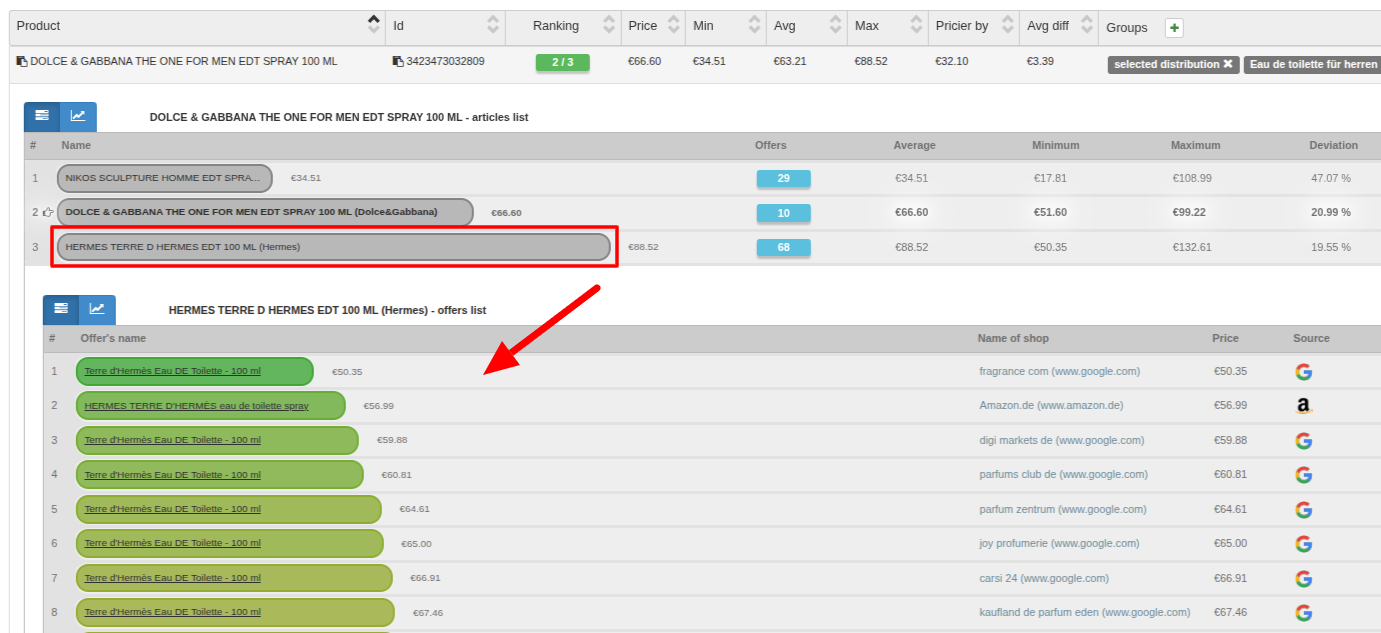
Task: Switch offers list to table view
Action: pos(61,309)
